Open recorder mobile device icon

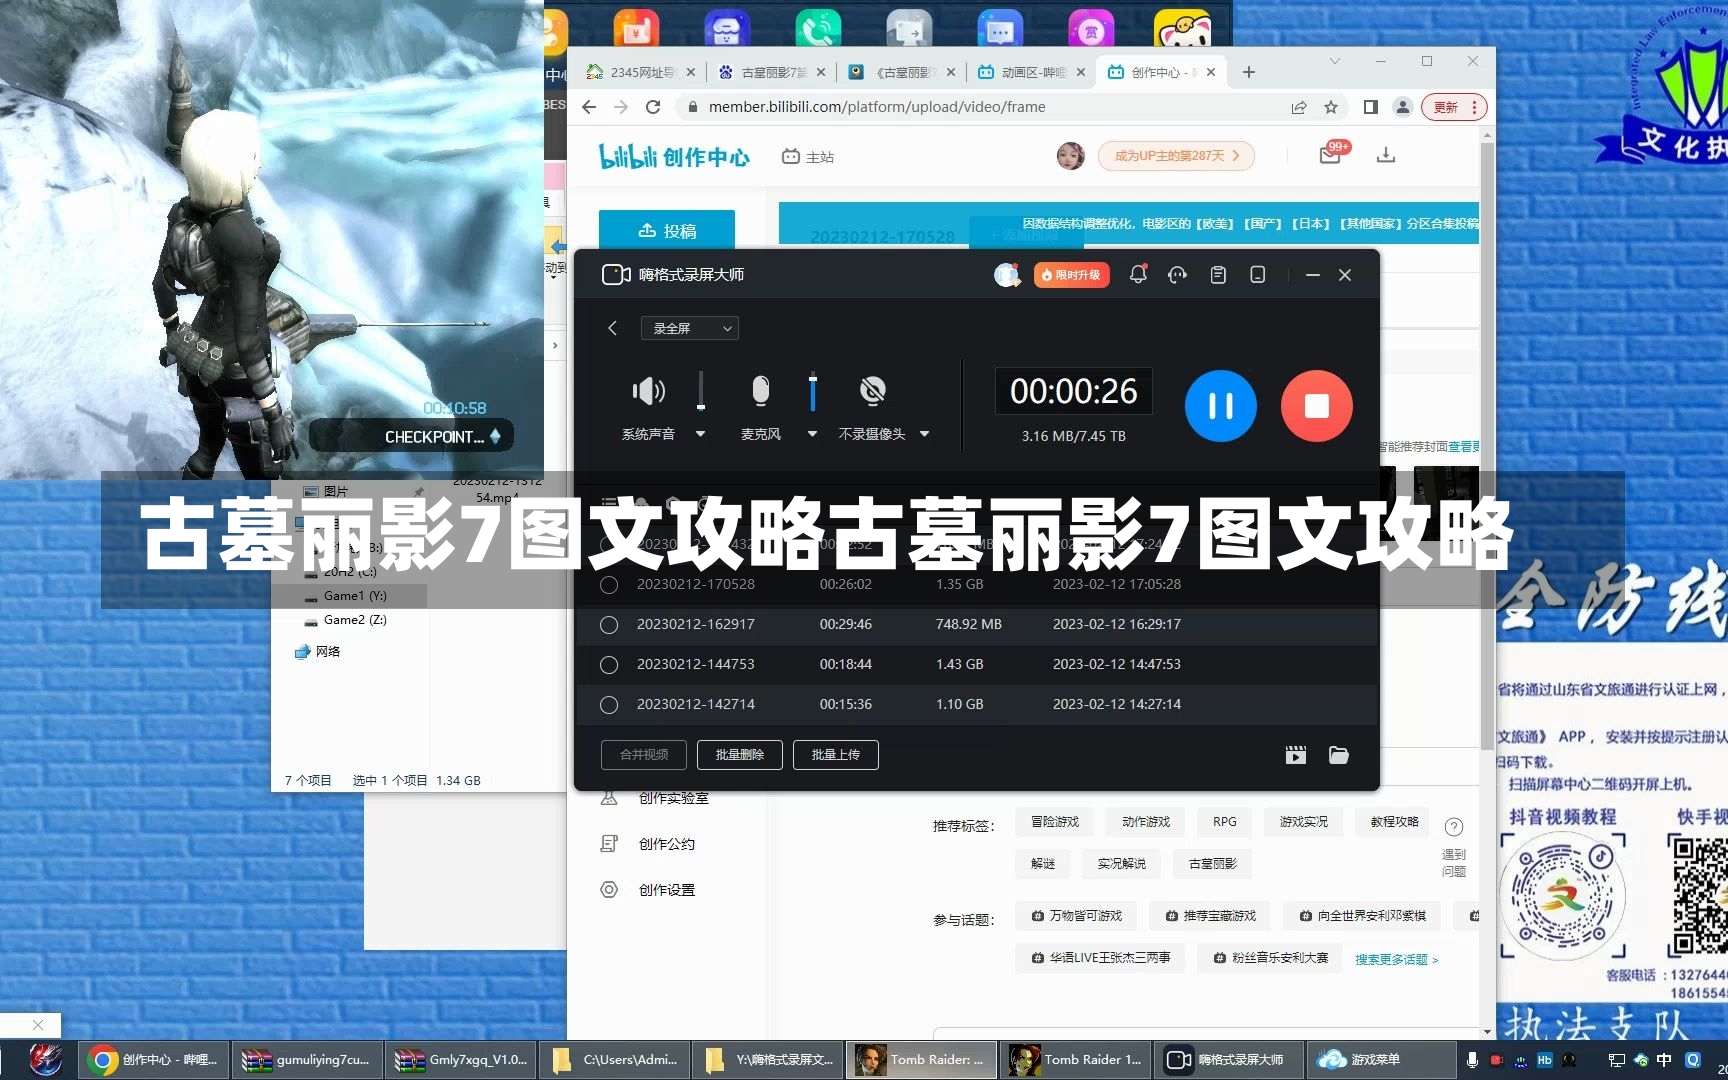point(1258,274)
